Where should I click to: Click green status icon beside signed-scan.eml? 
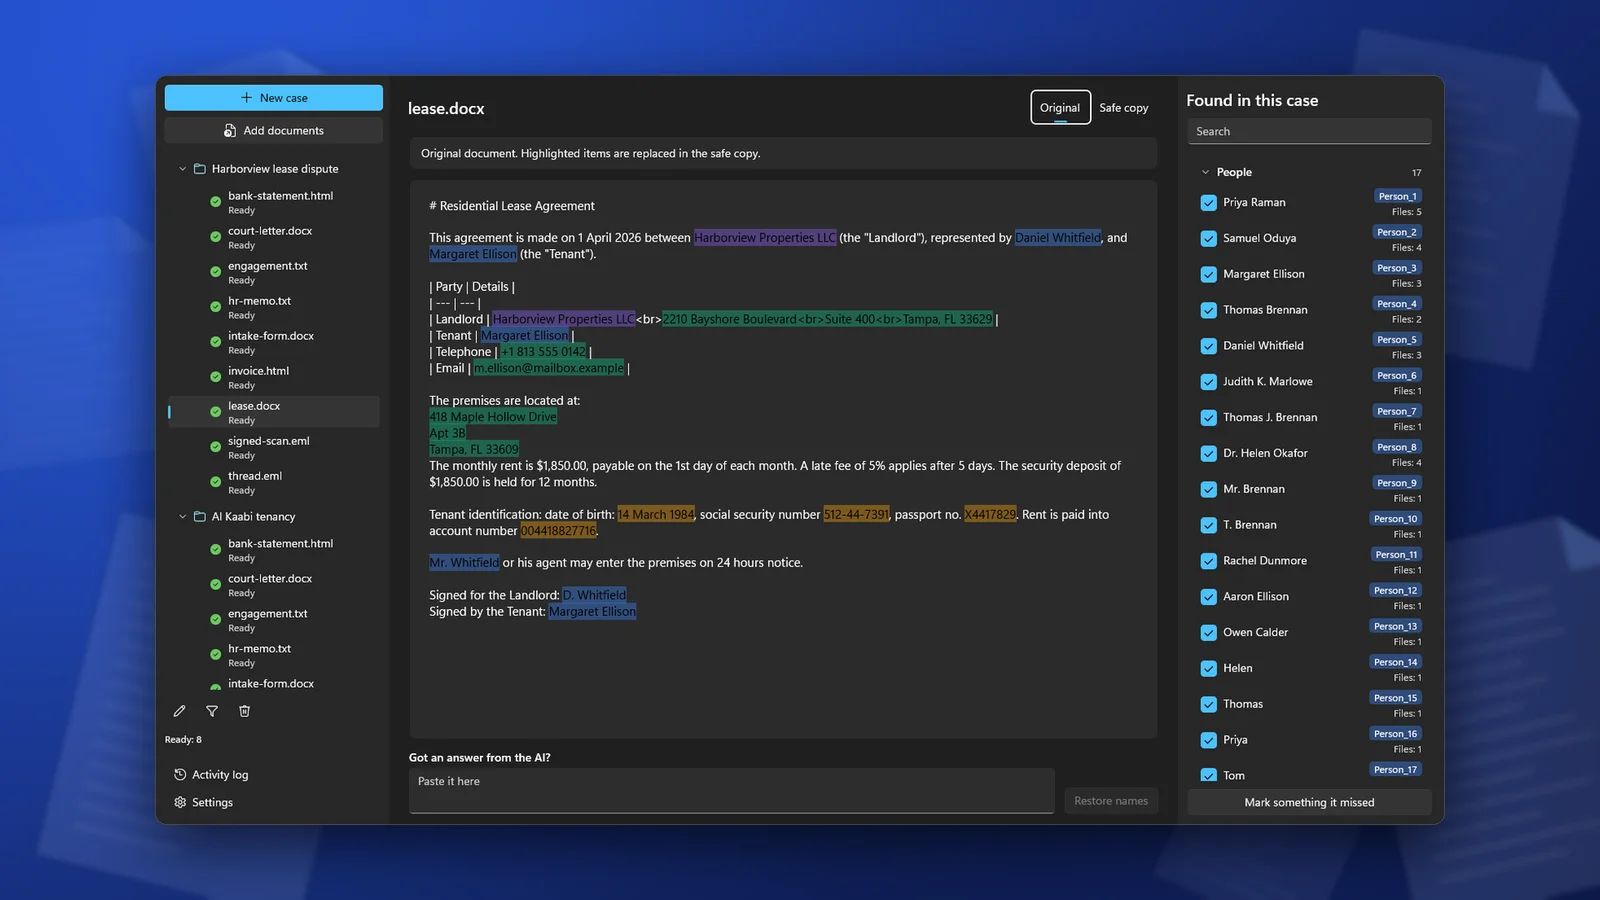click(x=215, y=447)
